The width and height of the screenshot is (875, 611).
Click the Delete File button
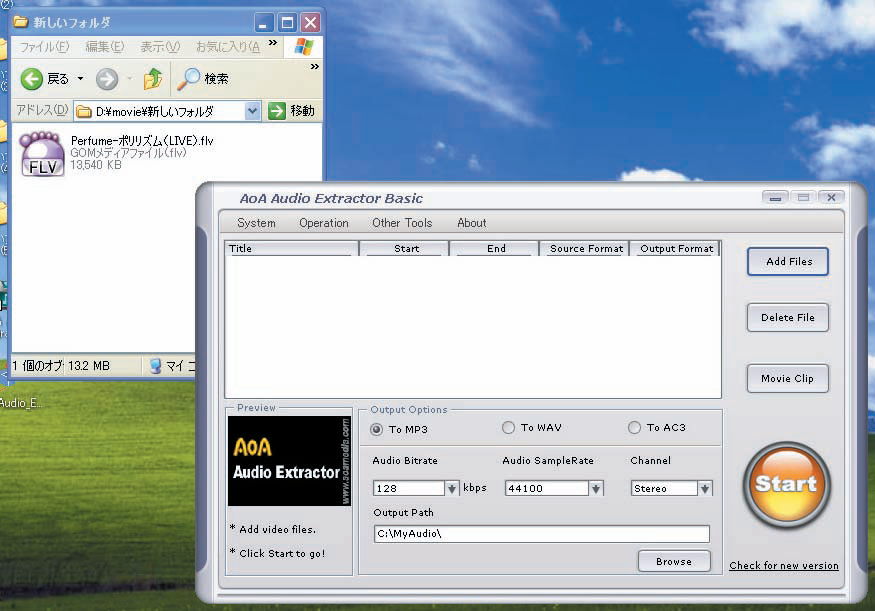pos(788,317)
